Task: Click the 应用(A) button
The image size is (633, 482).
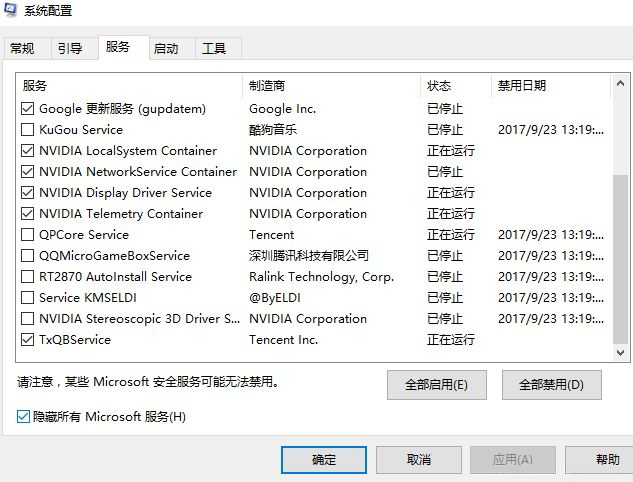Action: click(x=513, y=459)
